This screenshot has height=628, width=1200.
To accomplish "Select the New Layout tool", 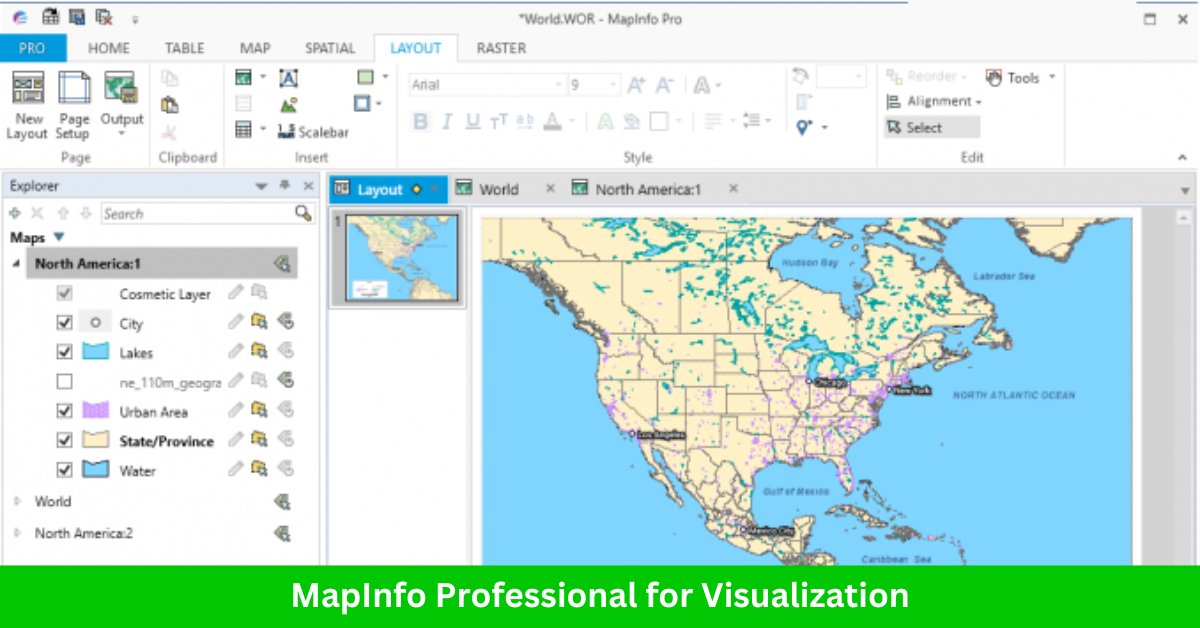I will pos(27,105).
